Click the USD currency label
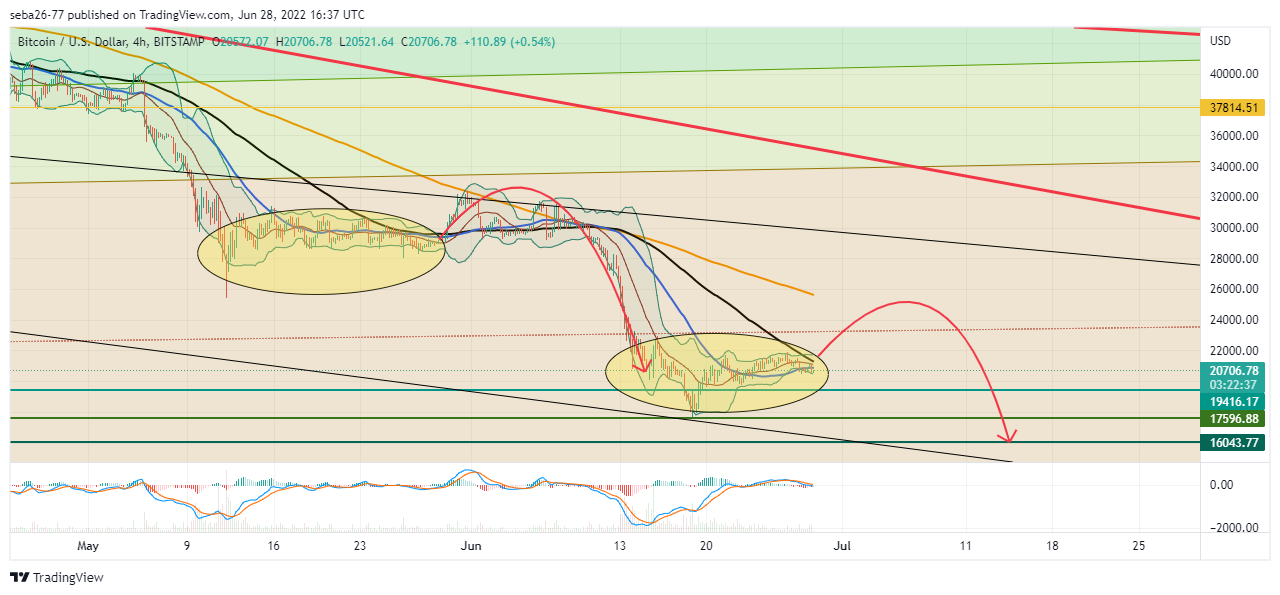Screen dimensions: 1280x595 [1220, 41]
